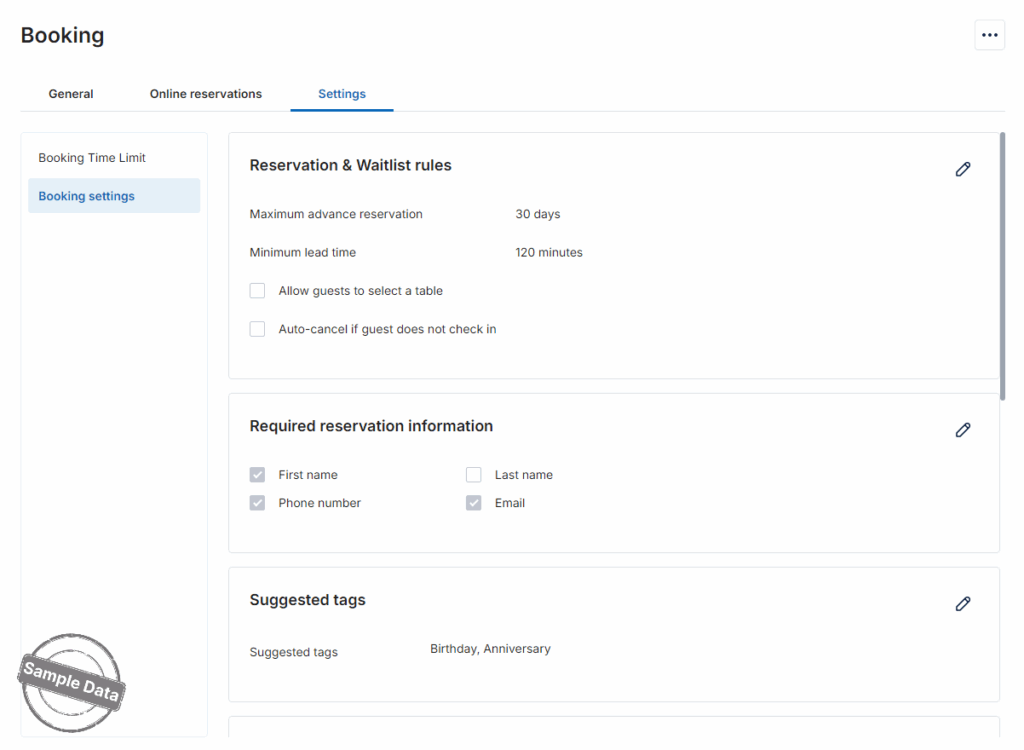1024x750 pixels.
Task: Click the Sample Data stamp badge
Action: [x=71, y=682]
